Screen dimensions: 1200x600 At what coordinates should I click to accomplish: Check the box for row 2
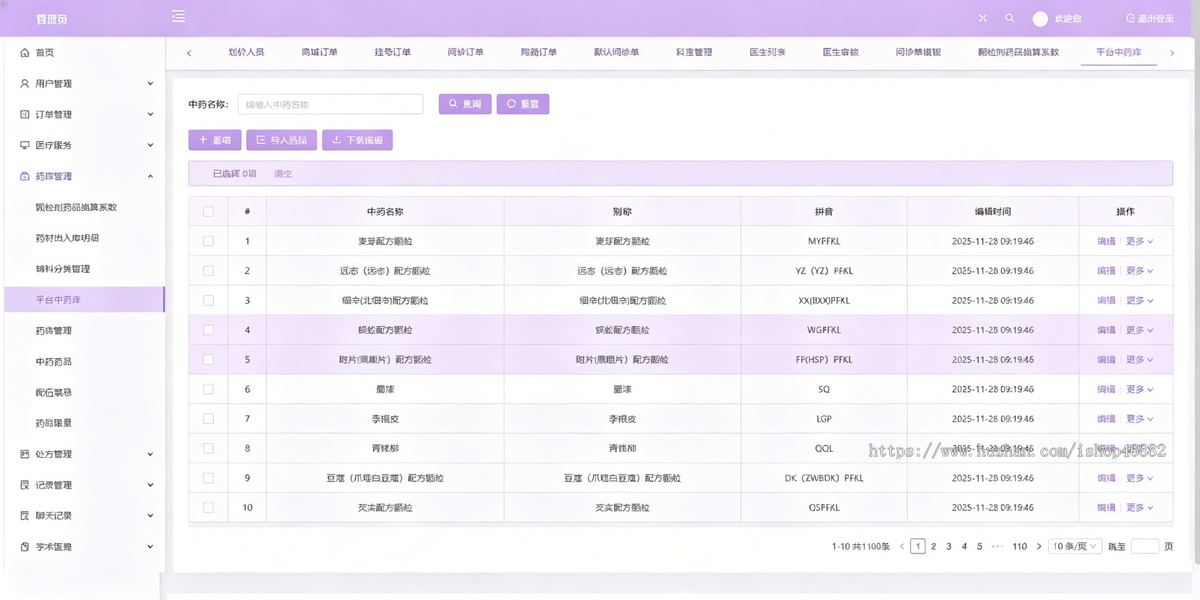click(x=208, y=271)
